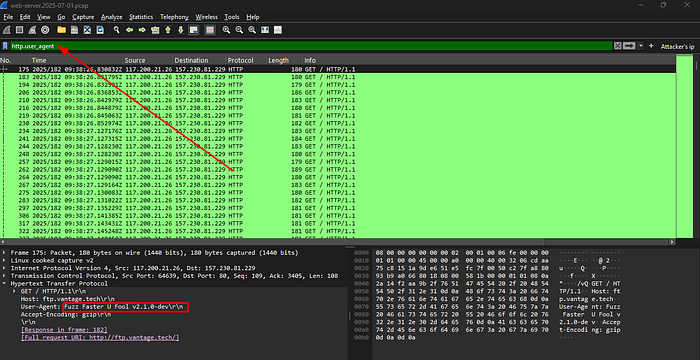Toggle packet list colorization

[210, 30]
